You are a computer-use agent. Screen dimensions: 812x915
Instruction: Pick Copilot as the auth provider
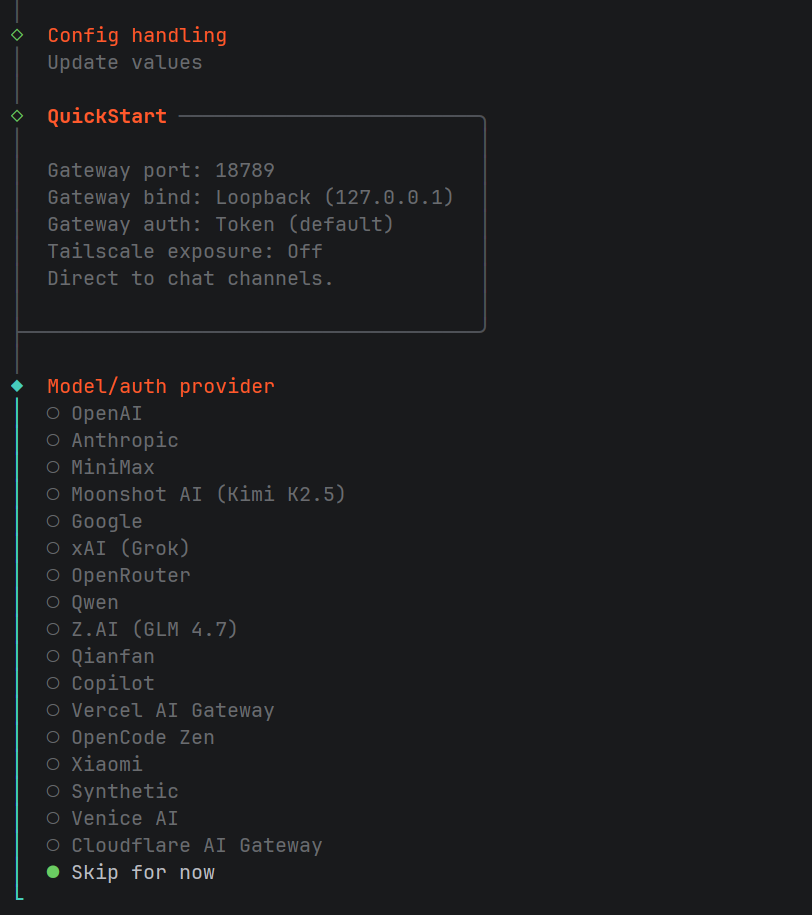[x=100, y=683]
